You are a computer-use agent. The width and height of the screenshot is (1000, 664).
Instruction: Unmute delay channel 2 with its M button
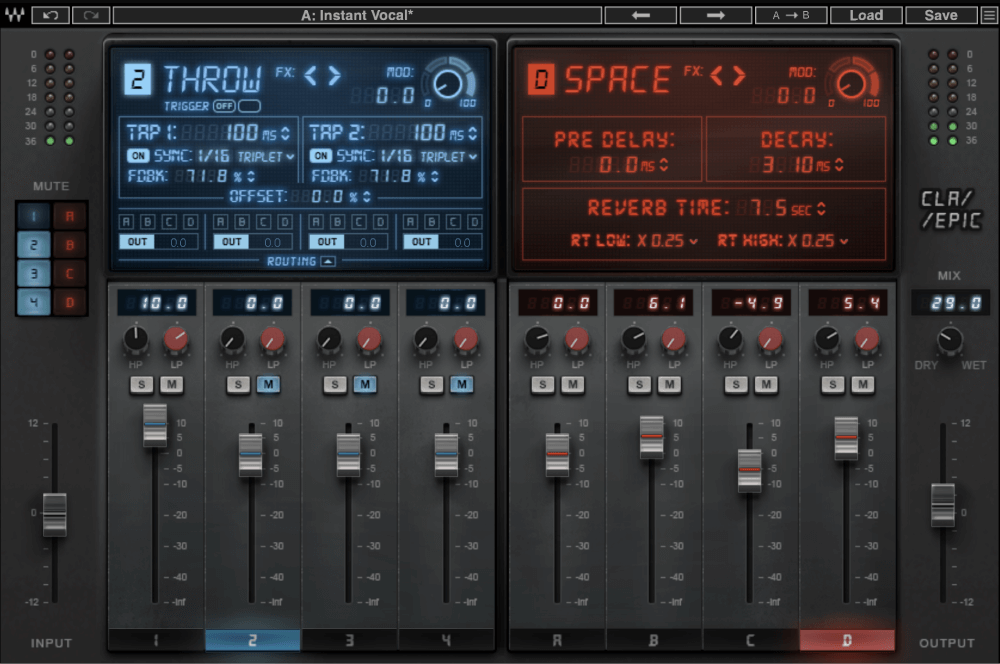tap(268, 385)
